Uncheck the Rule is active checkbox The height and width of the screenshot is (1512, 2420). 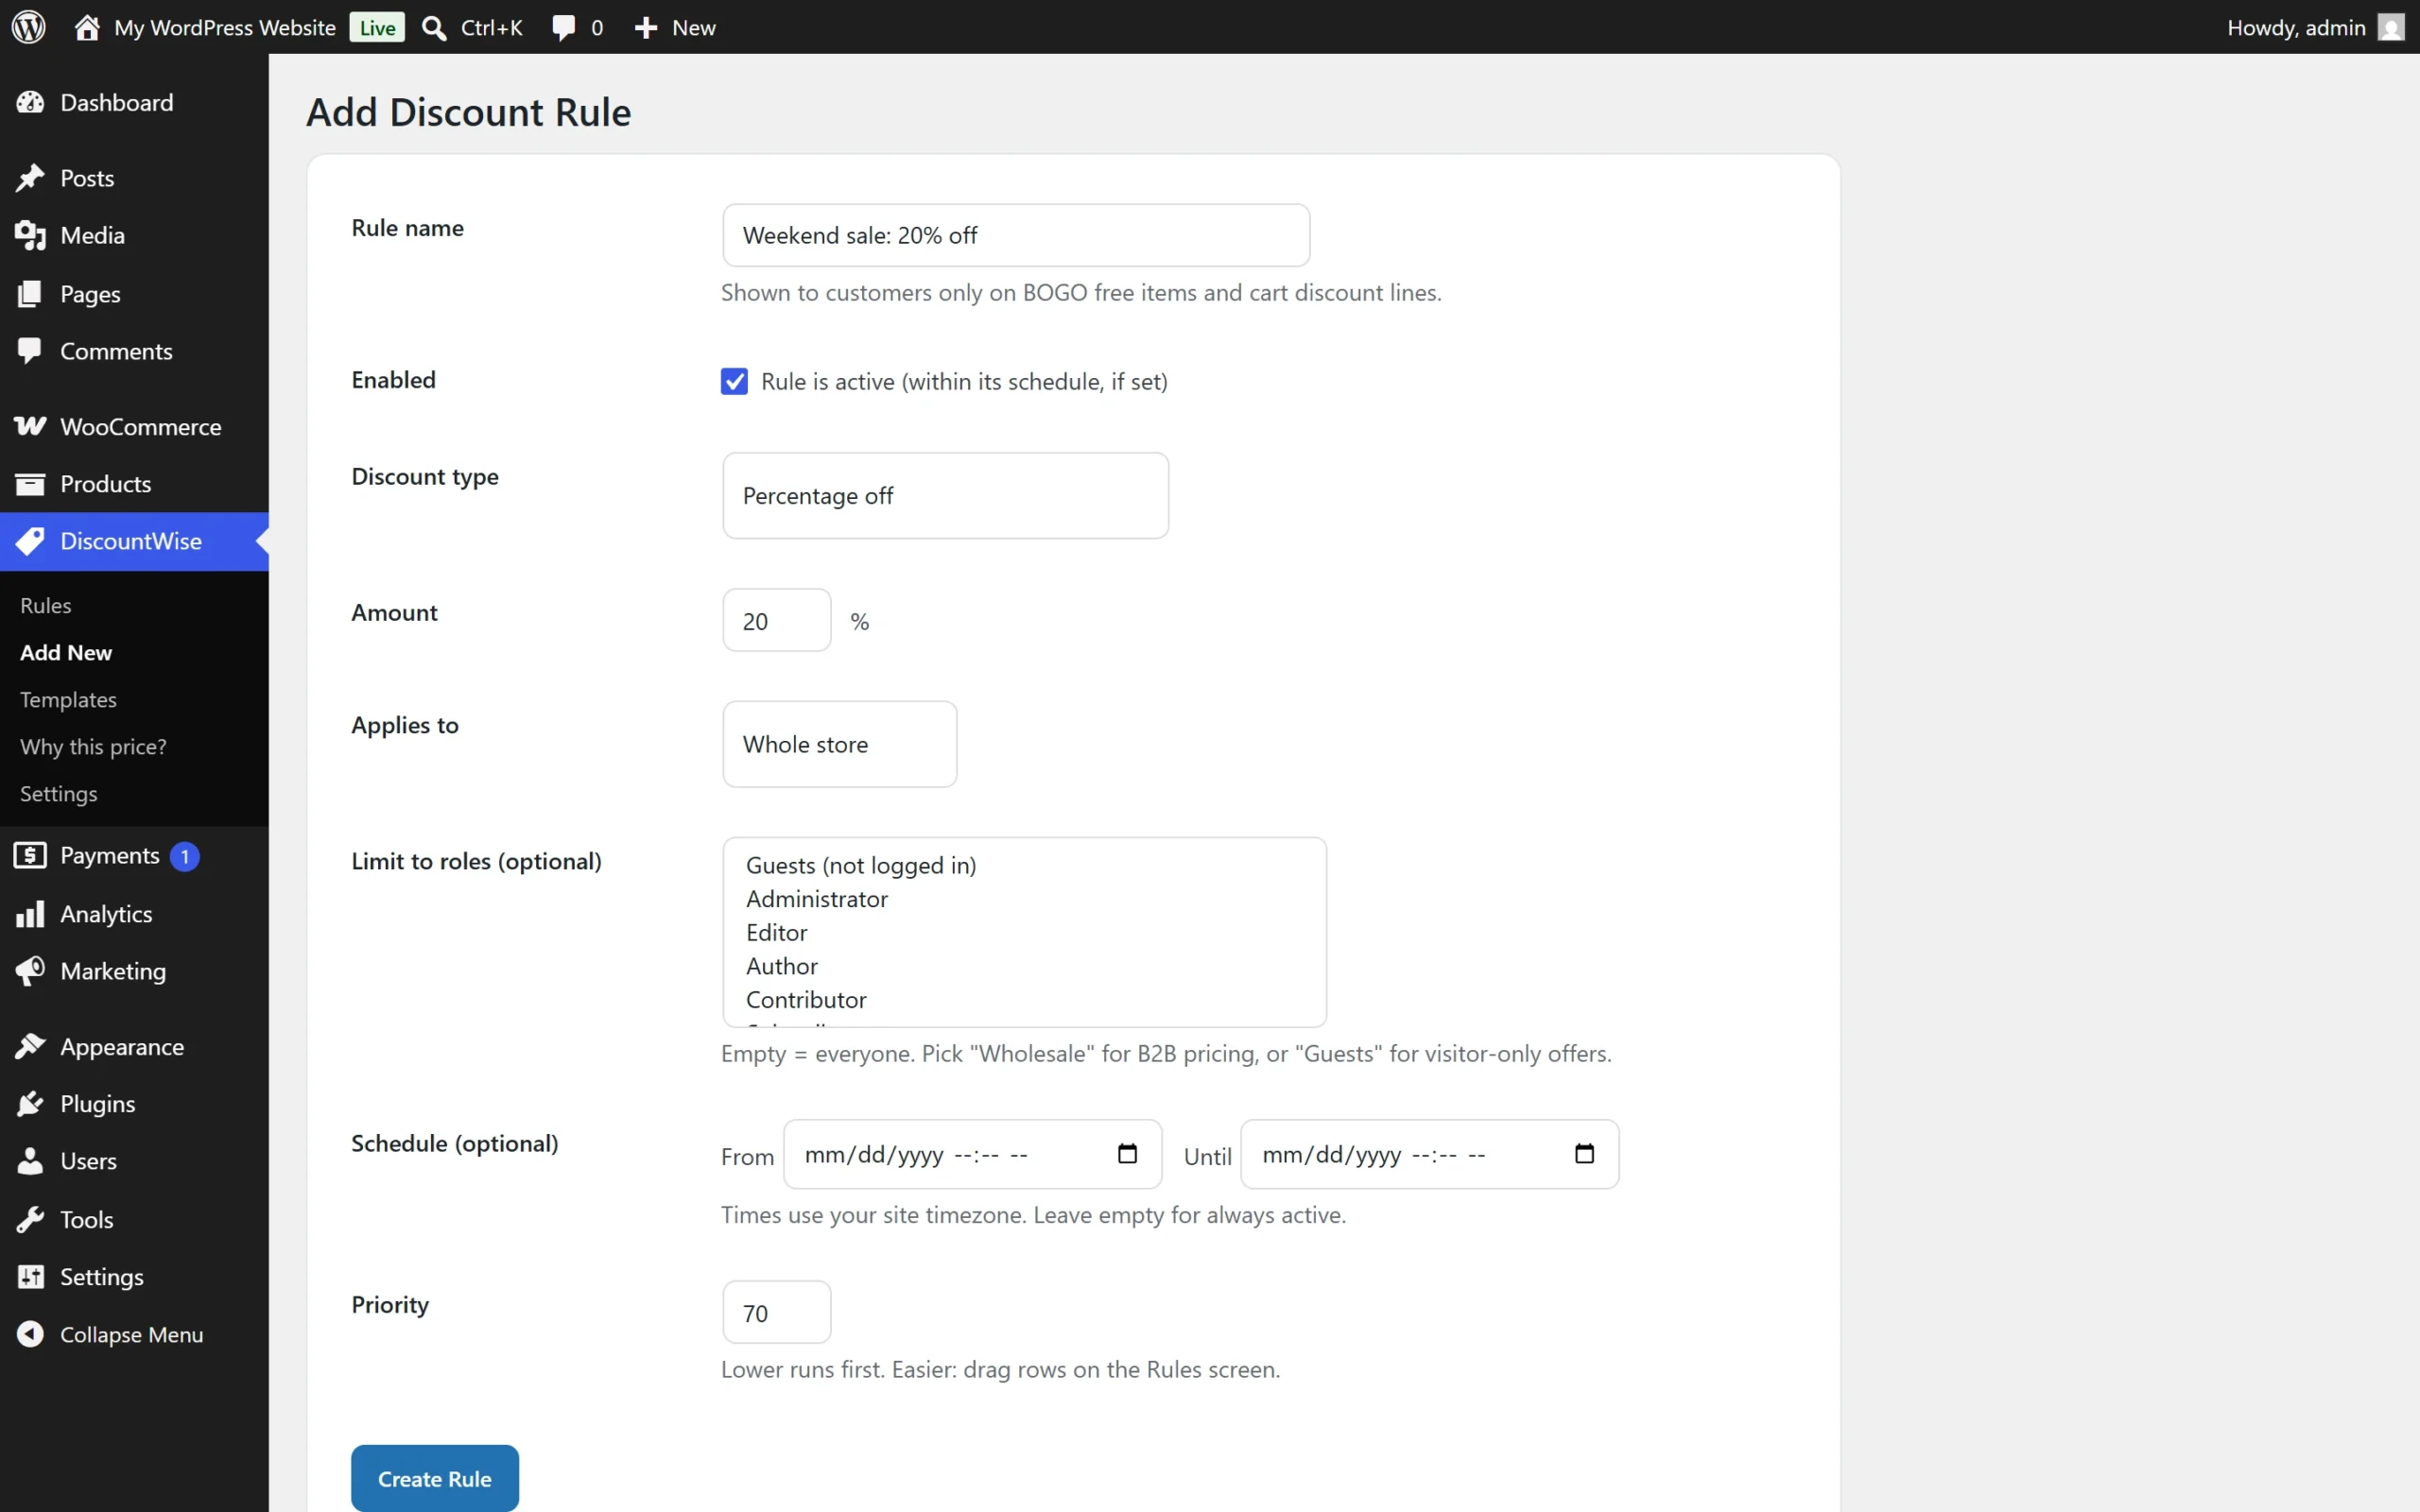pyautogui.click(x=734, y=381)
